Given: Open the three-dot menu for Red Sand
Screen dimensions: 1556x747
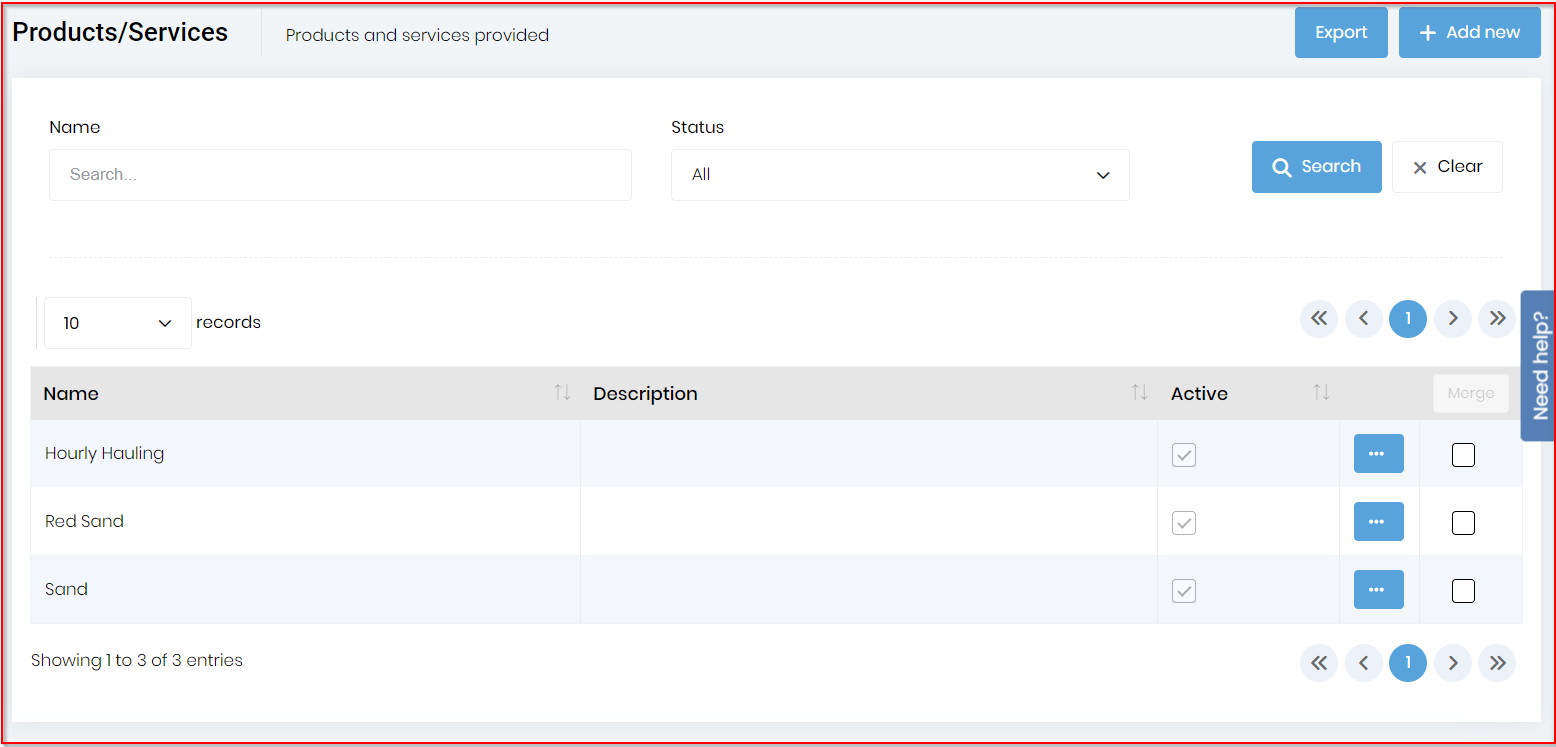Looking at the screenshot, I should [x=1378, y=522].
